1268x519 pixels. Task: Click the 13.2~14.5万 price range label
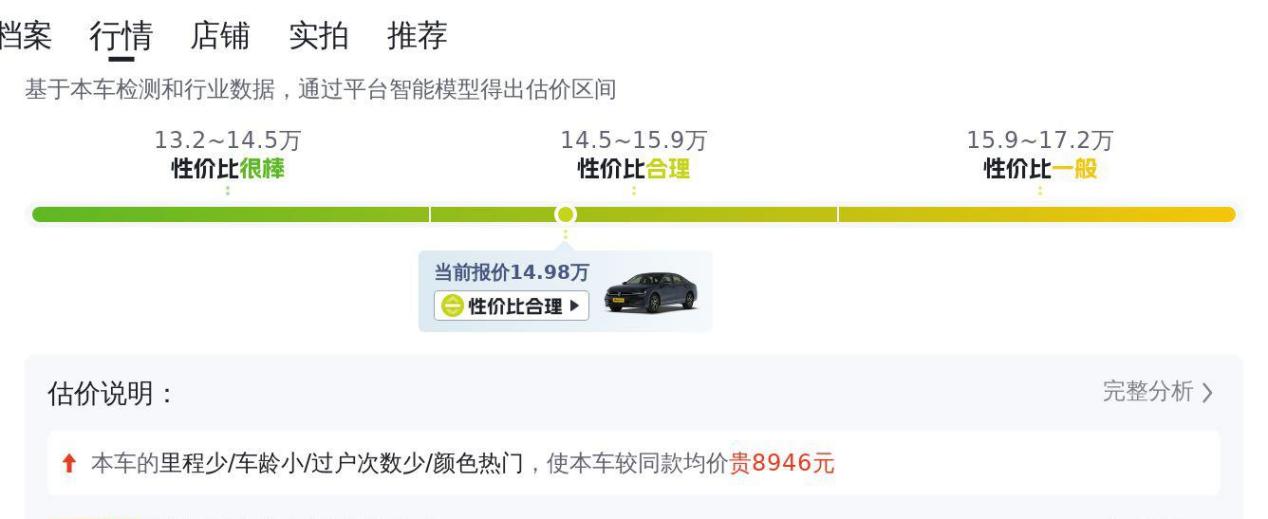[x=228, y=141]
